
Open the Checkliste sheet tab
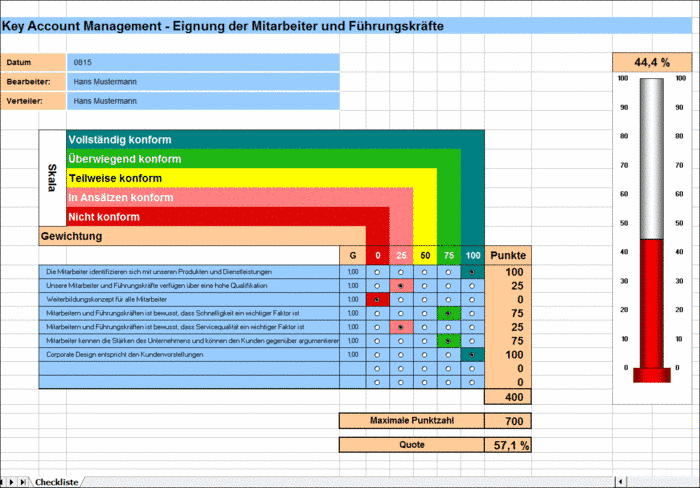[57, 482]
